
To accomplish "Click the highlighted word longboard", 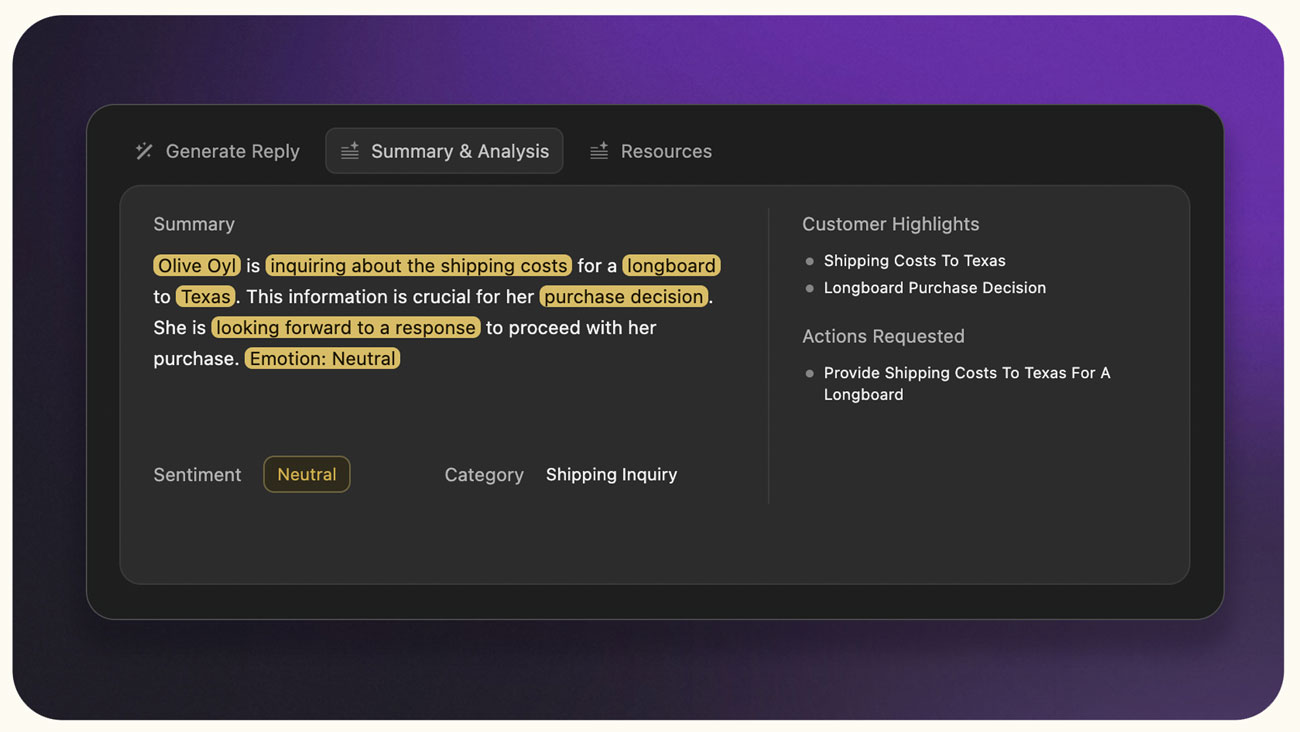I will (x=671, y=266).
